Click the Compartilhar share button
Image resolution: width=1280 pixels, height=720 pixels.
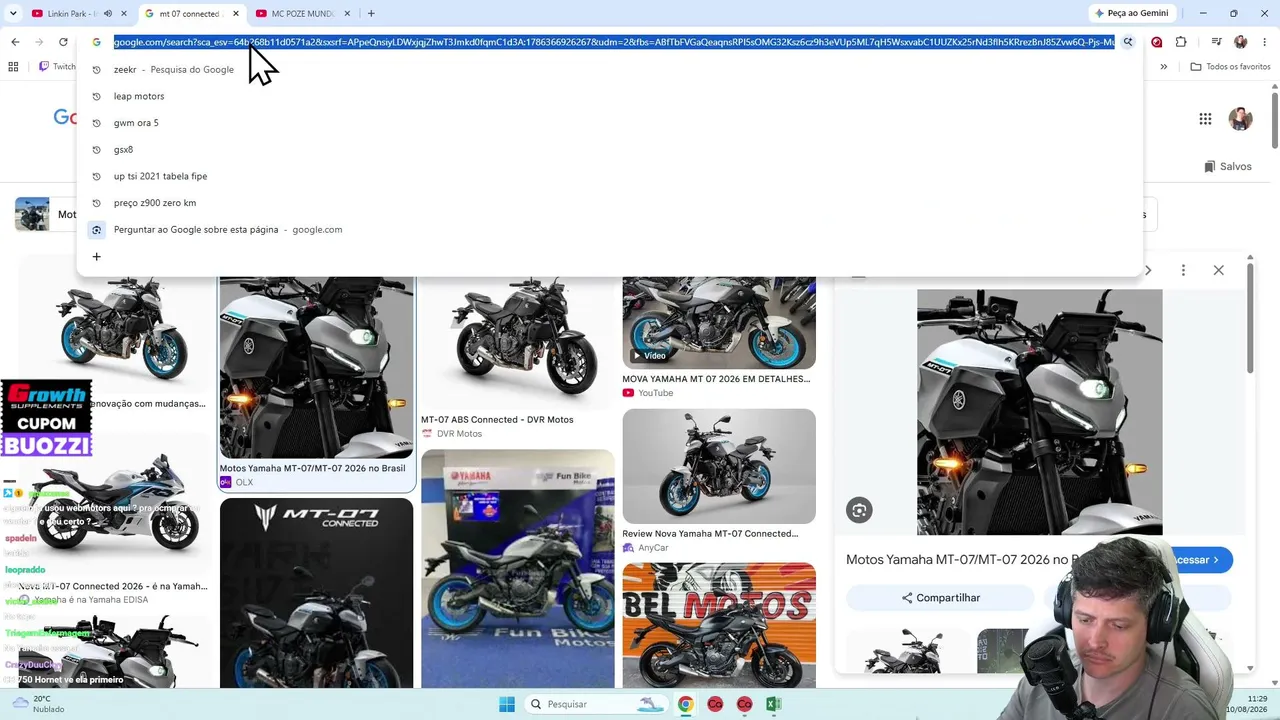pos(940,598)
